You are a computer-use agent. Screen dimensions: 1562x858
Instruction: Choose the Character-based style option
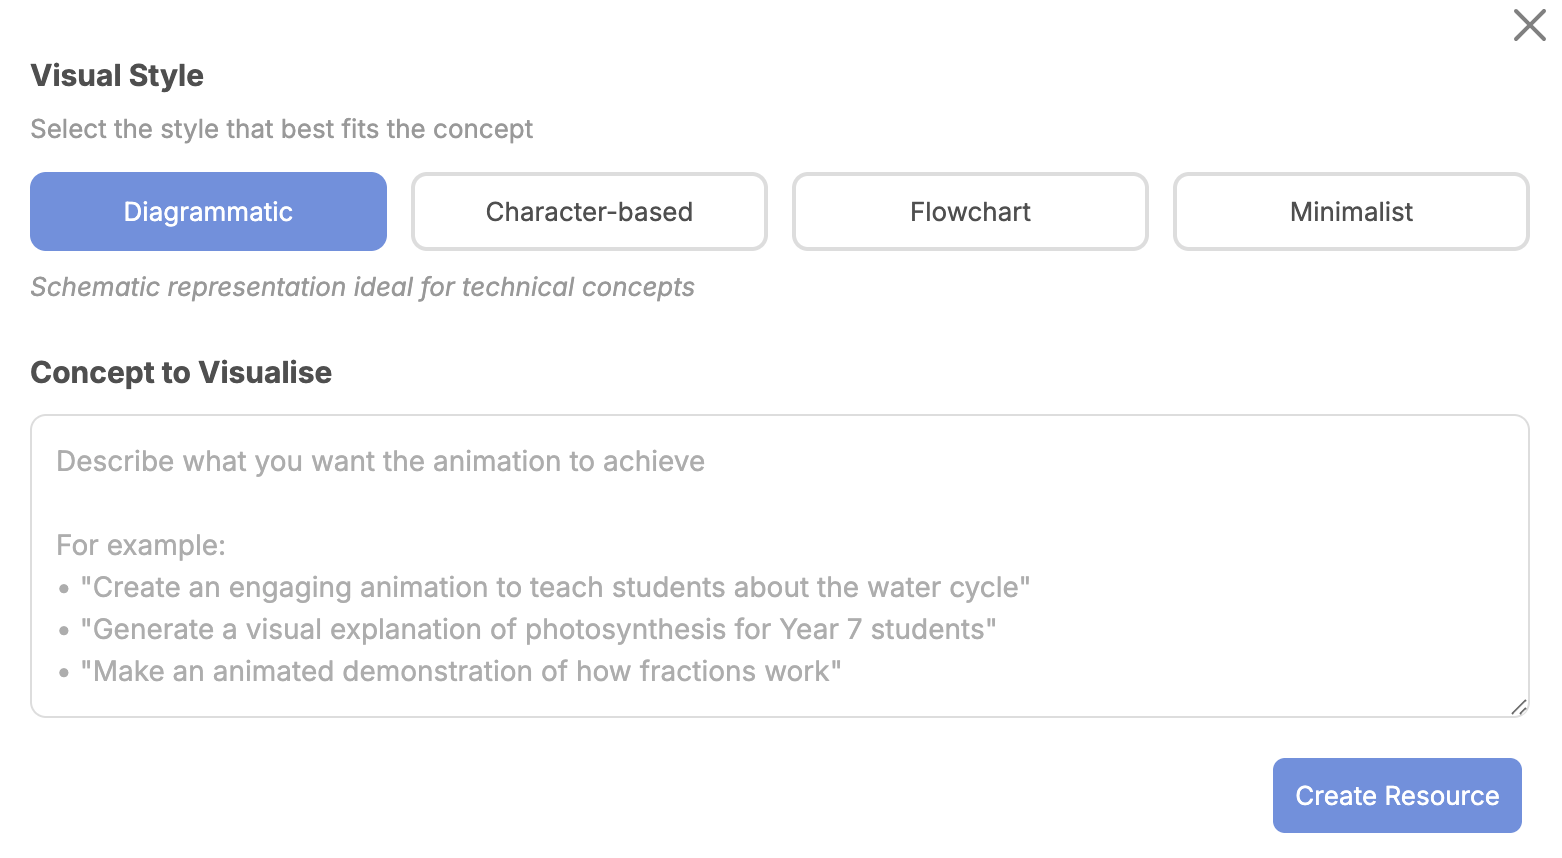pos(589,212)
